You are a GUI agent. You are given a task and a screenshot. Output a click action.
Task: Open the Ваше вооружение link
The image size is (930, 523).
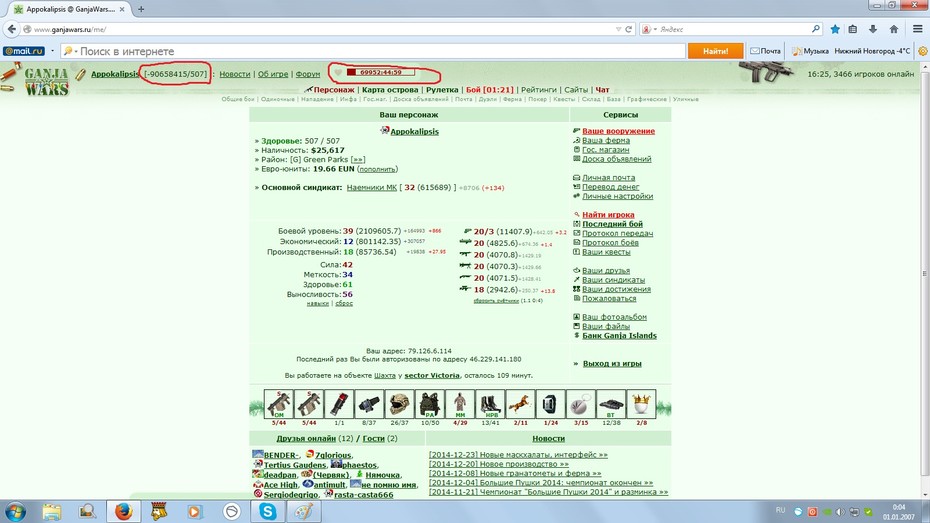coord(618,131)
